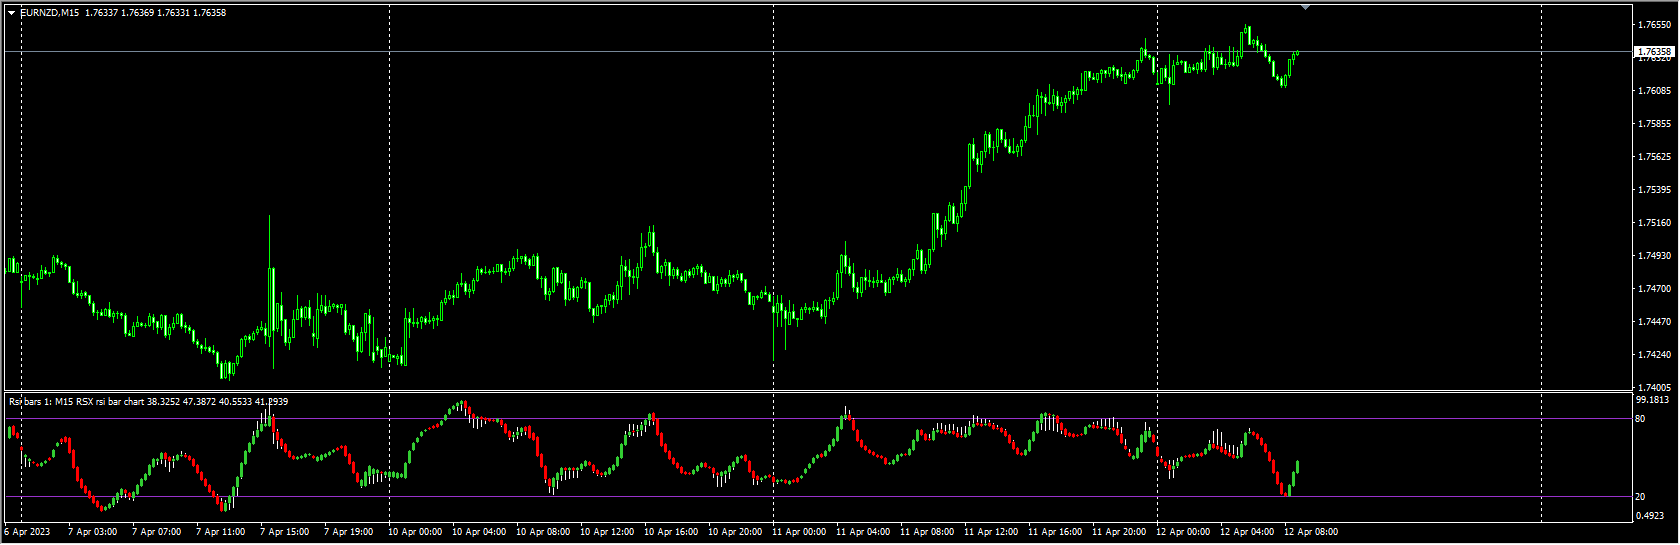The width and height of the screenshot is (1680, 545).
Task: Click the 1.75395 price scale label
Action: pos(1655,190)
